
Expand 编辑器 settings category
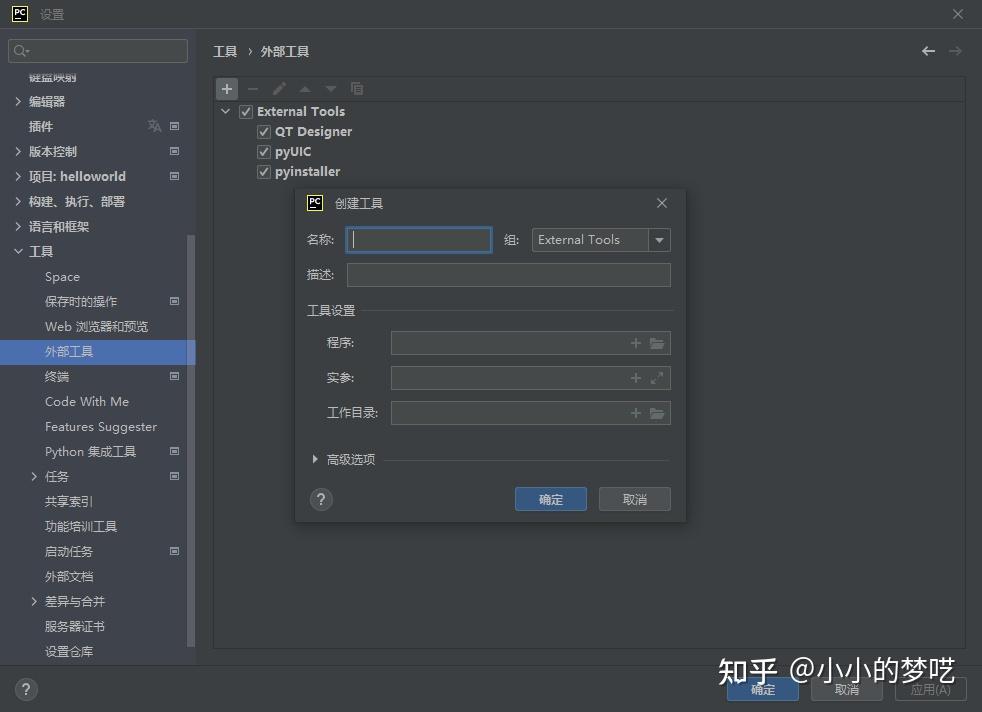(x=18, y=101)
